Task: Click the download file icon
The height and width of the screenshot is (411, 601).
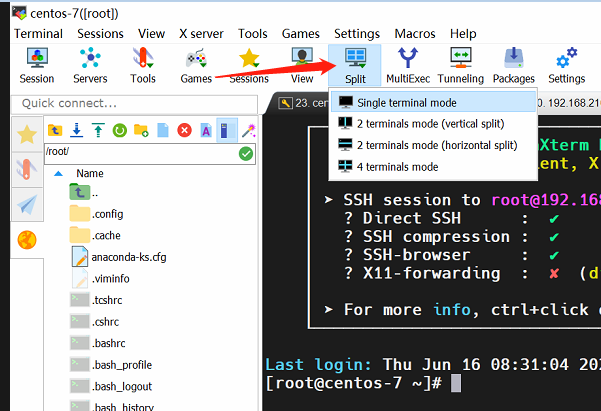Action: [x=77, y=130]
